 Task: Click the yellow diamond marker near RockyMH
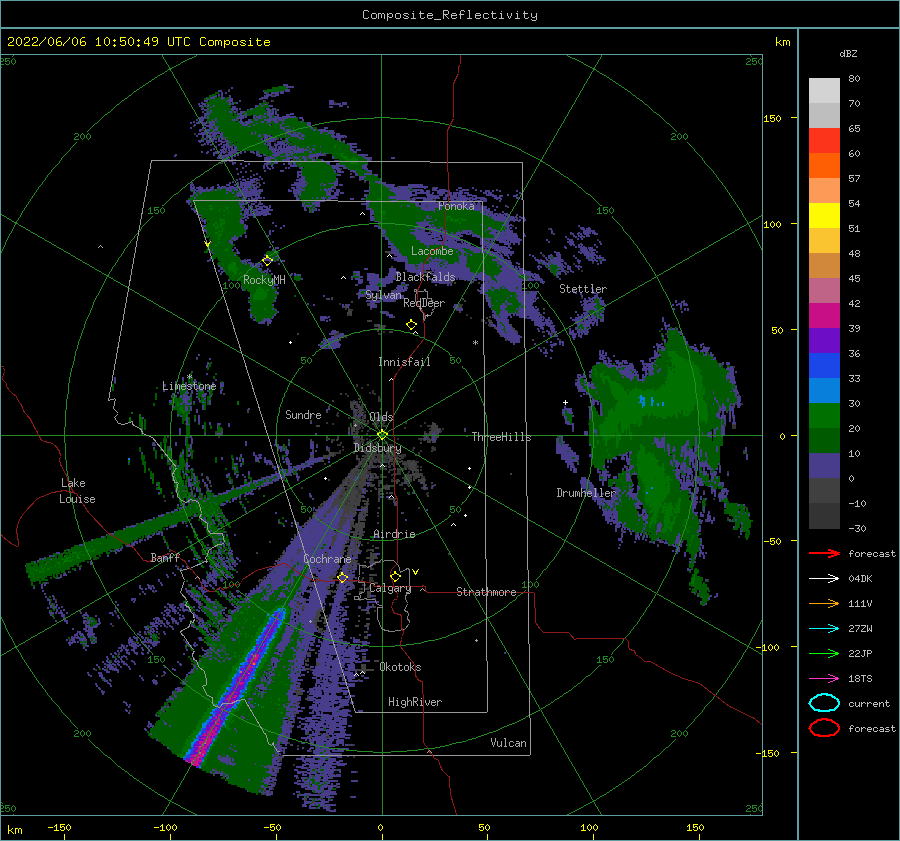267,261
